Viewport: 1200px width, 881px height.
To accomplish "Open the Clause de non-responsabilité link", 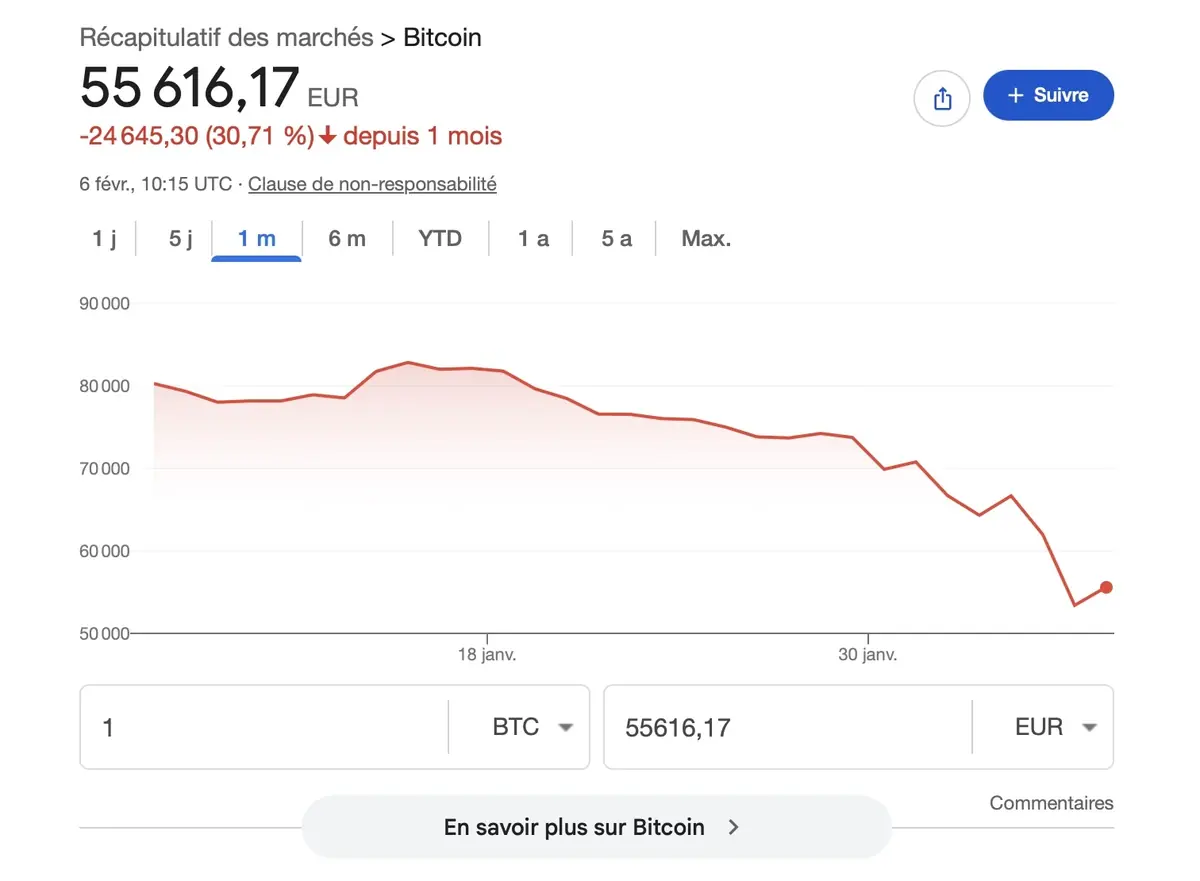I will tap(371, 184).
